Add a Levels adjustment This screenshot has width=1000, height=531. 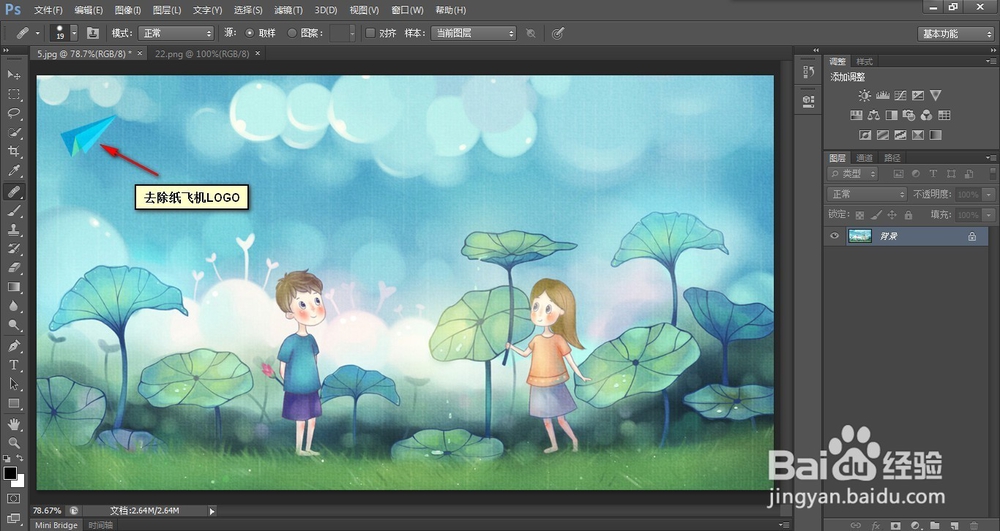[883, 96]
